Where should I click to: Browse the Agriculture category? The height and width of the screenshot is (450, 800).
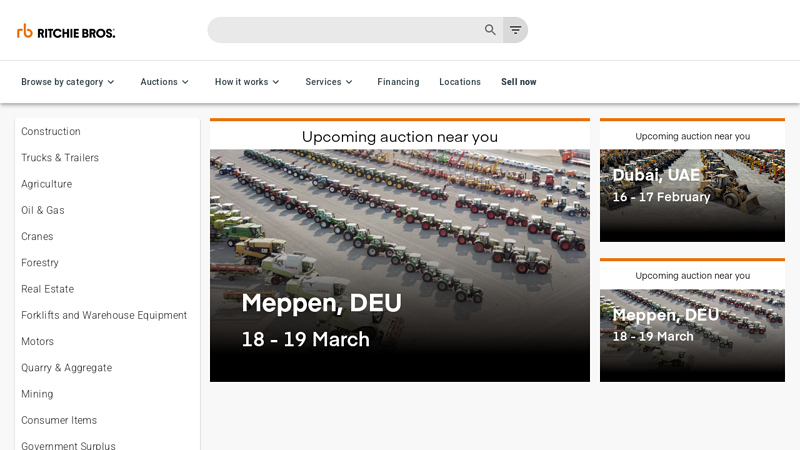pos(46,184)
